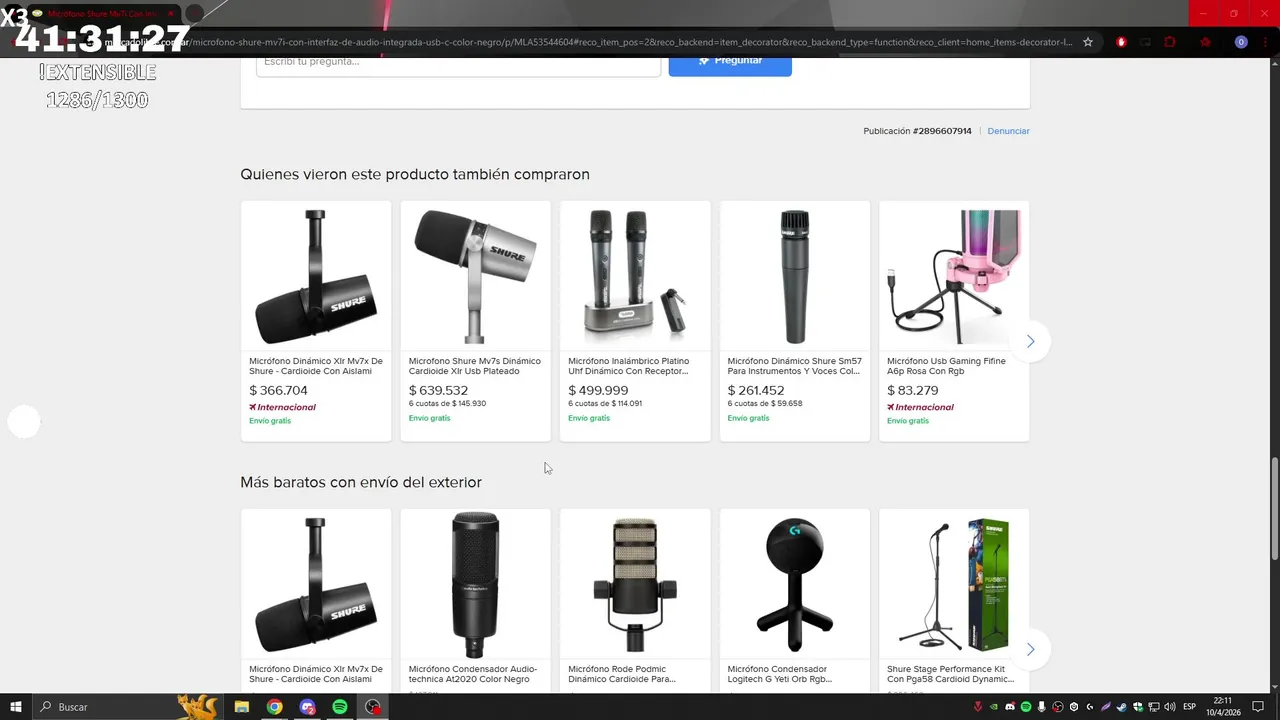Open the Logitech G HUB tray icon
The height and width of the screenshot is (720, 1280).
[1090, 707]
